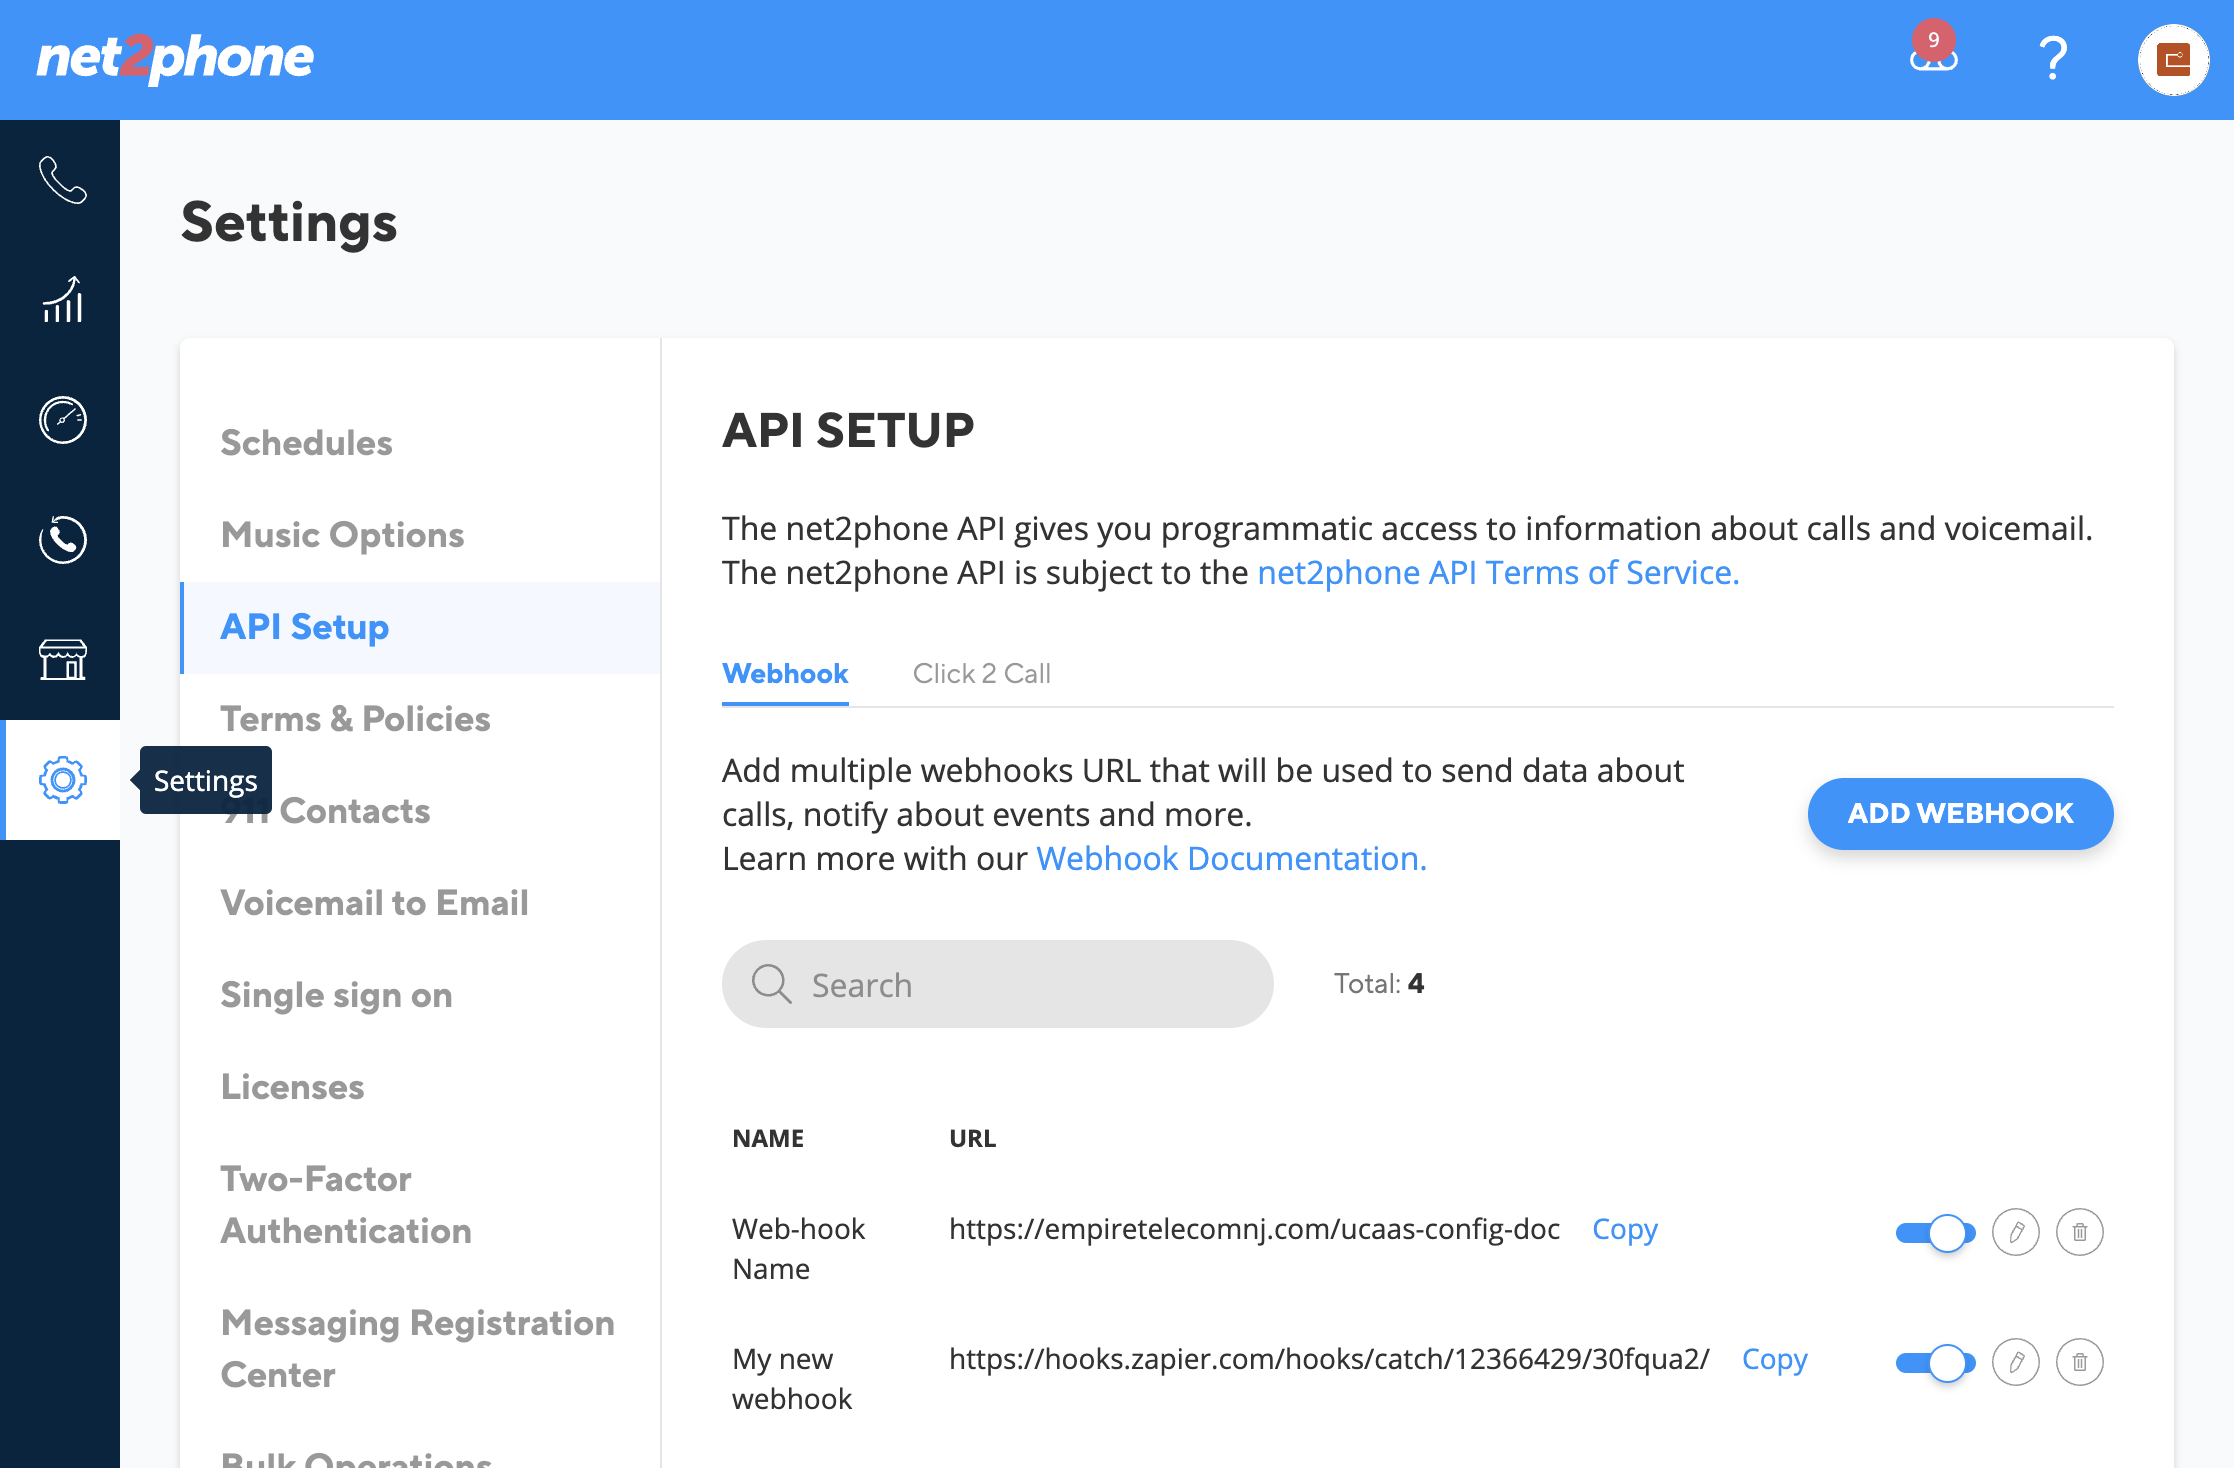
Task: Click the Settings gear sidebar icon
Action: tap(62, 780)
